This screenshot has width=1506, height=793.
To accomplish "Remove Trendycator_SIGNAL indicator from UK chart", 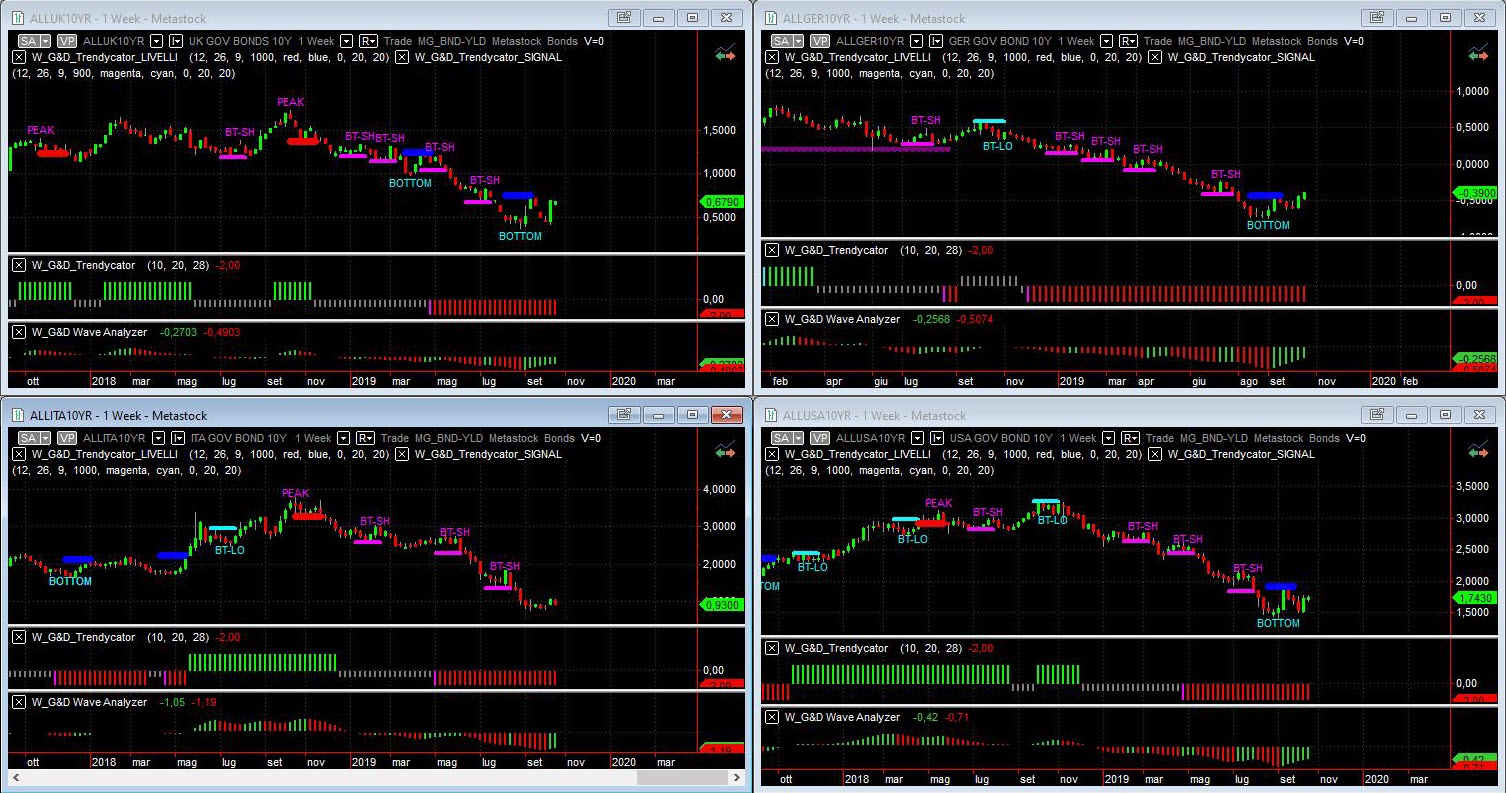I will pyautogui.click(x=402, y=57).
